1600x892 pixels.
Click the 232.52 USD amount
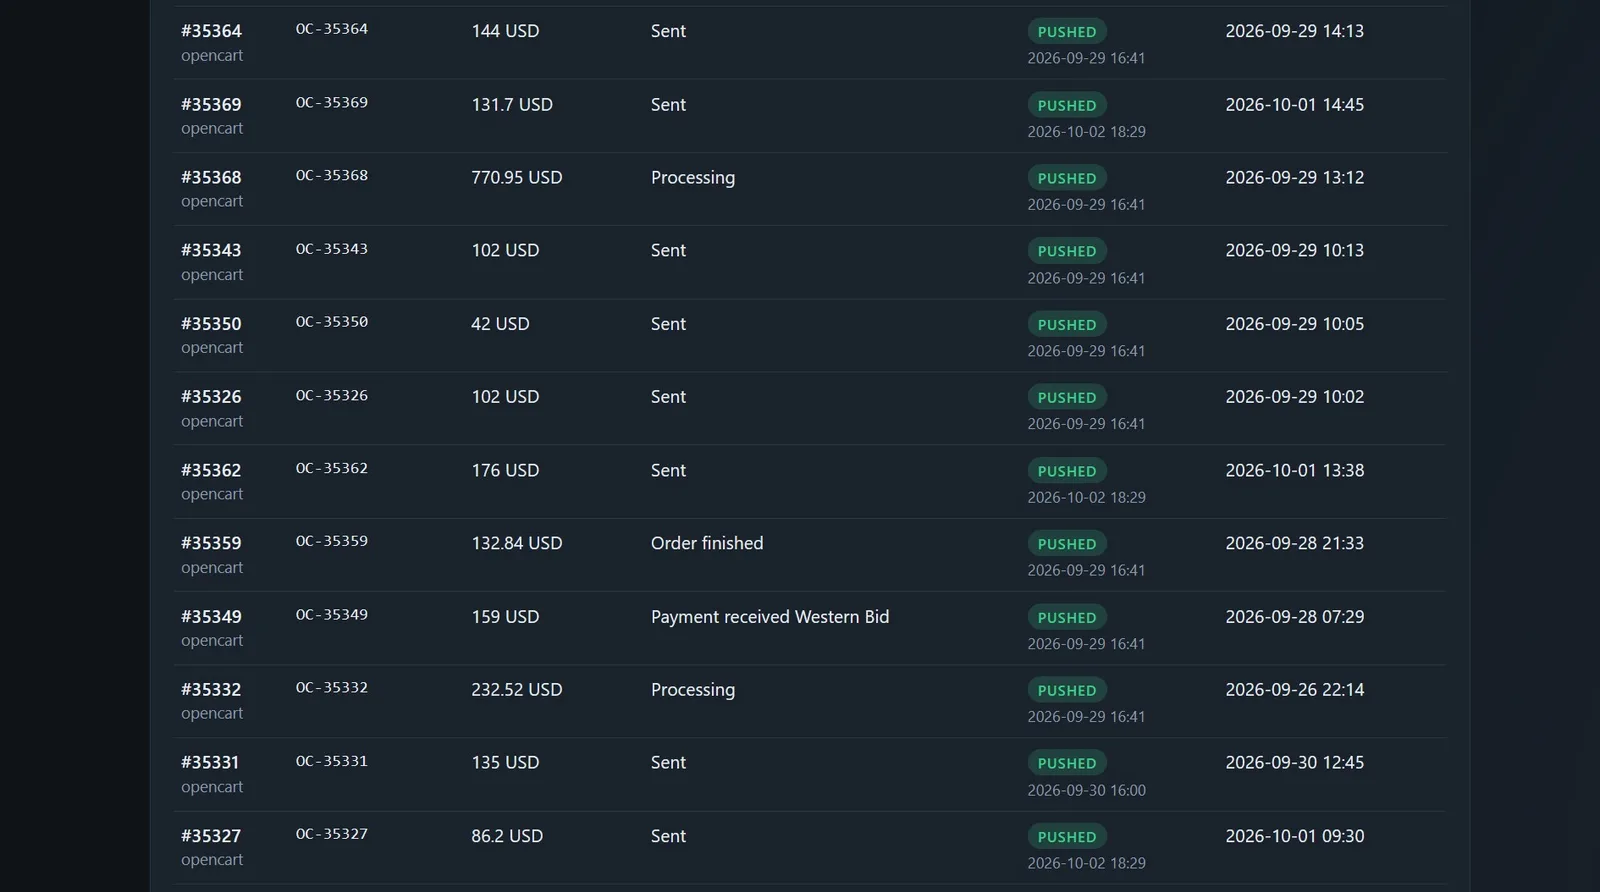pyautogui.click(x=517, y=689)
